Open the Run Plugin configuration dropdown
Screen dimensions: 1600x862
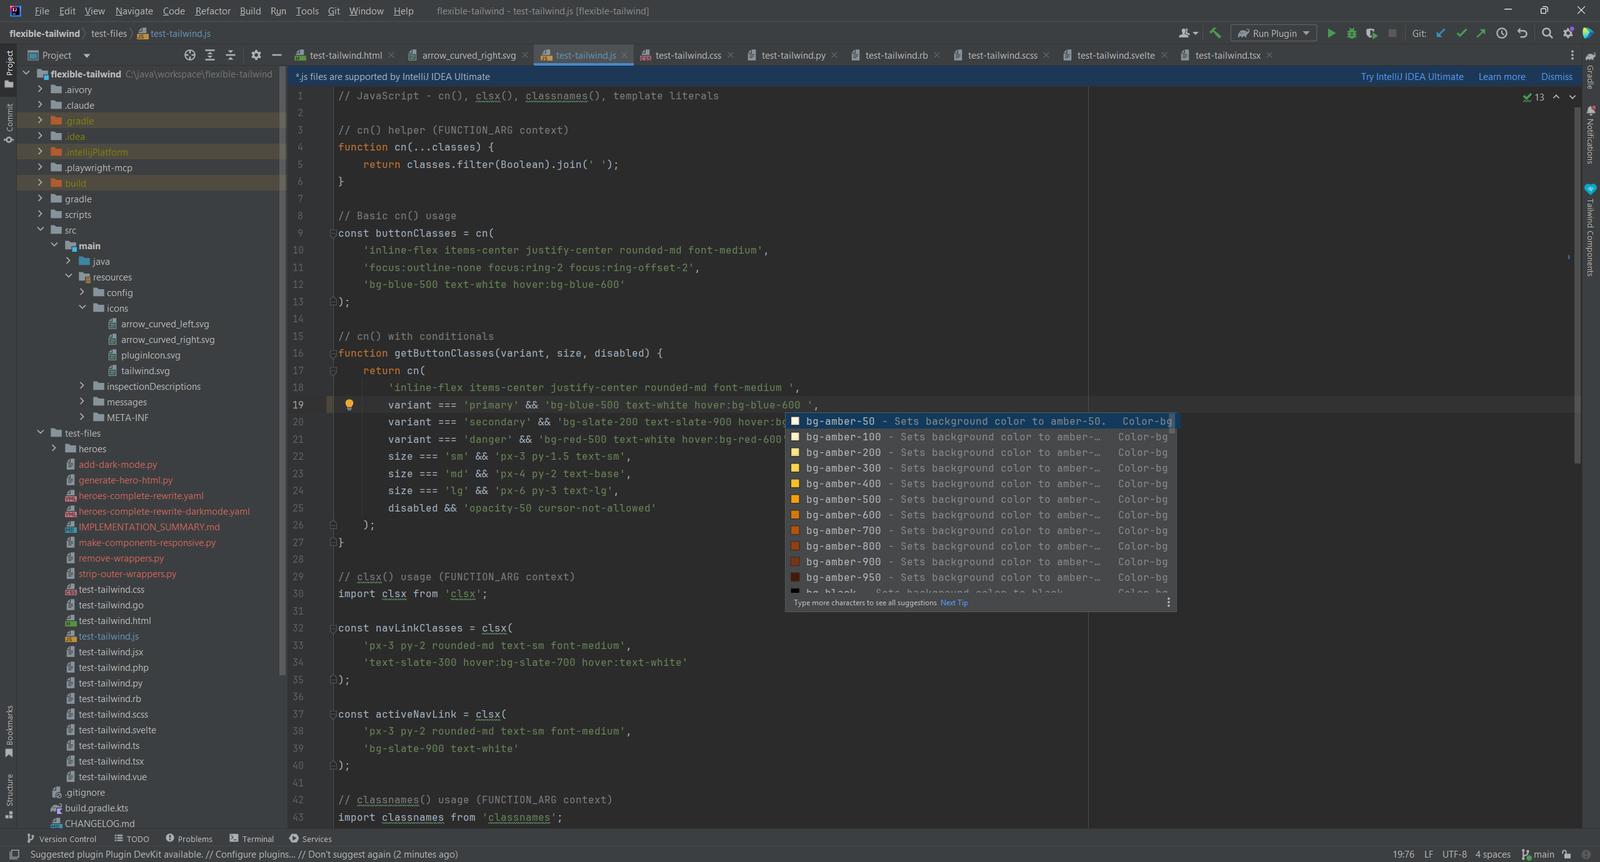click(x=1274, y=33)
